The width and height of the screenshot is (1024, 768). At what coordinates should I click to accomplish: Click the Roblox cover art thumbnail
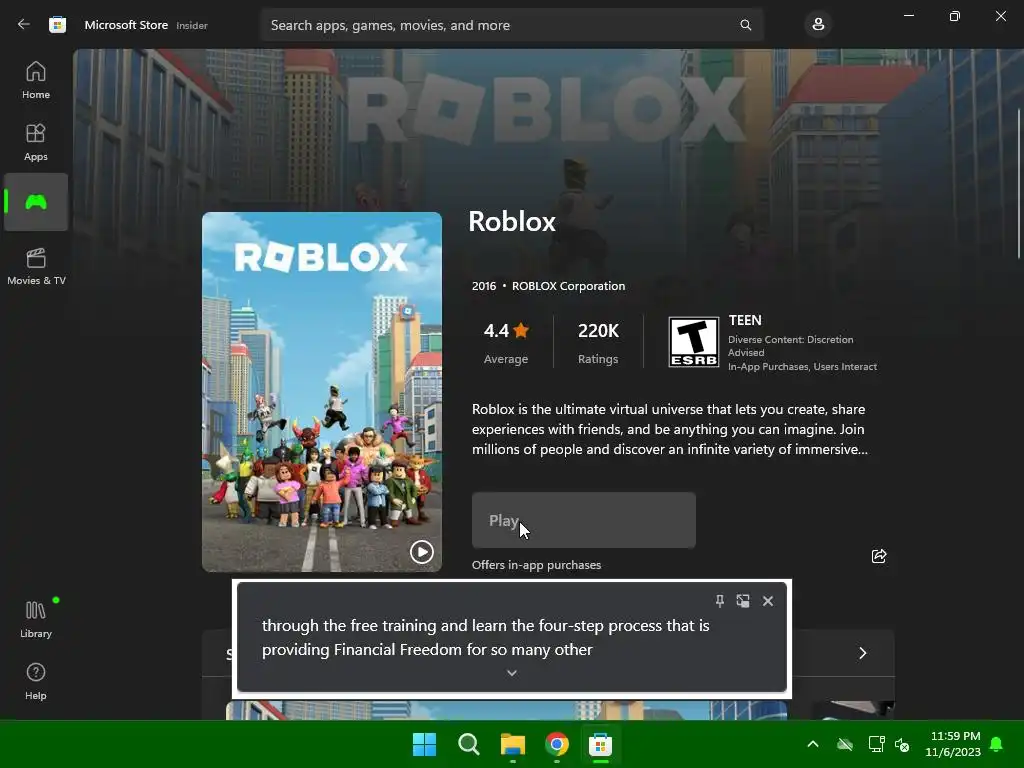[x=321, y=392]
